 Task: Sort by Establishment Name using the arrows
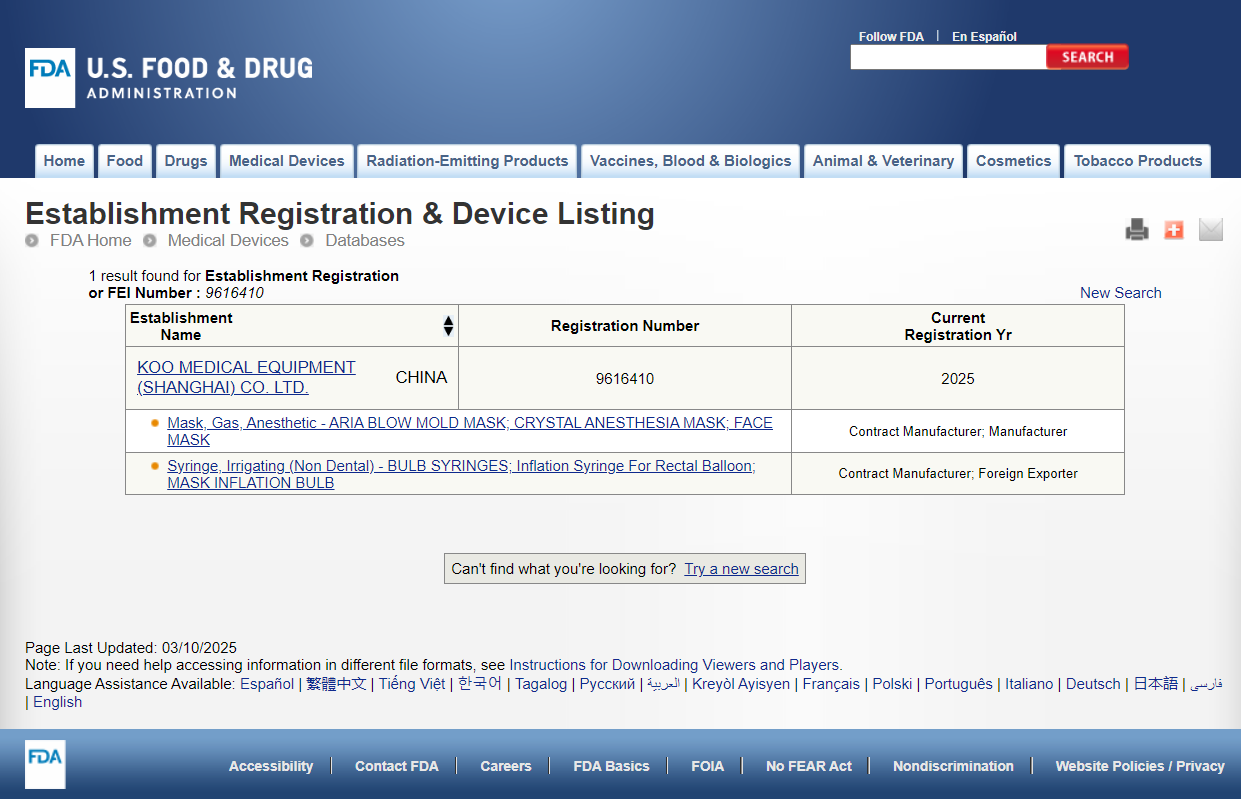[448, 326]
